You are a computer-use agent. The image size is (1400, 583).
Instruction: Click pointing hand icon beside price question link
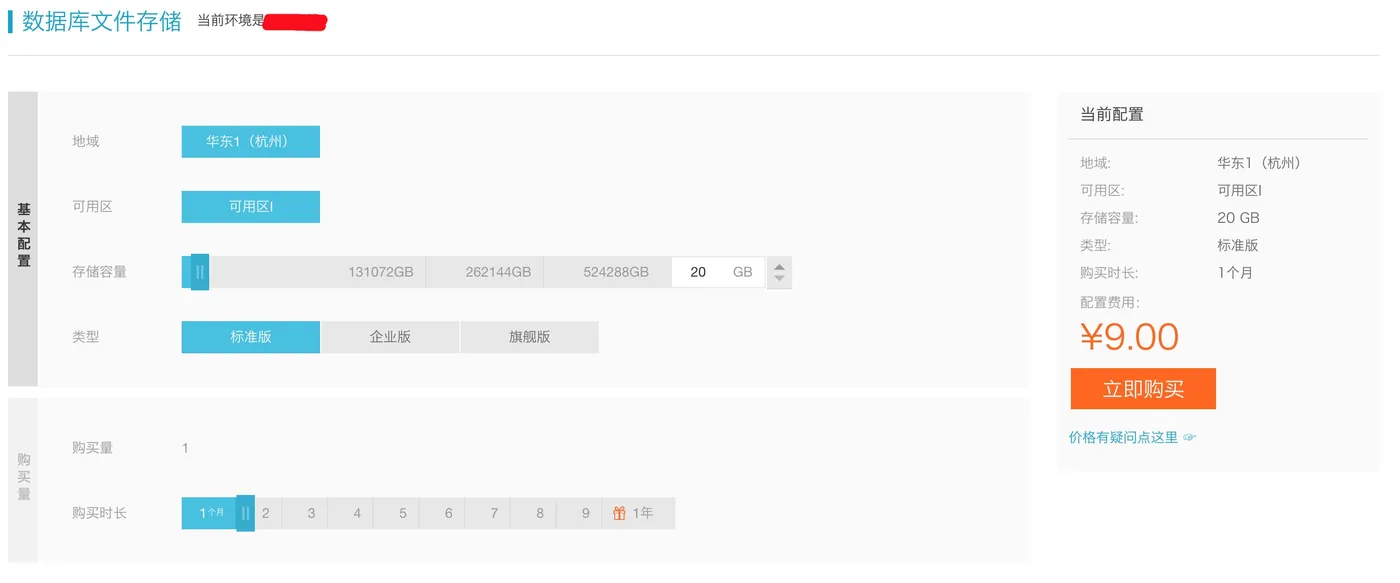1190,437
